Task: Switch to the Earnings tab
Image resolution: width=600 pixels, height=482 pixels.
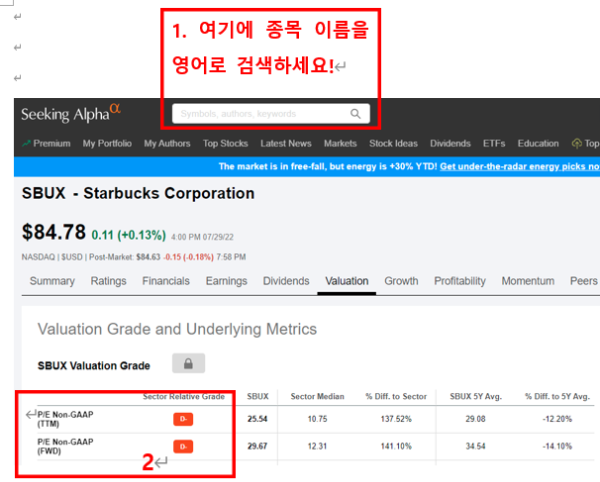Action: [227, 281]
